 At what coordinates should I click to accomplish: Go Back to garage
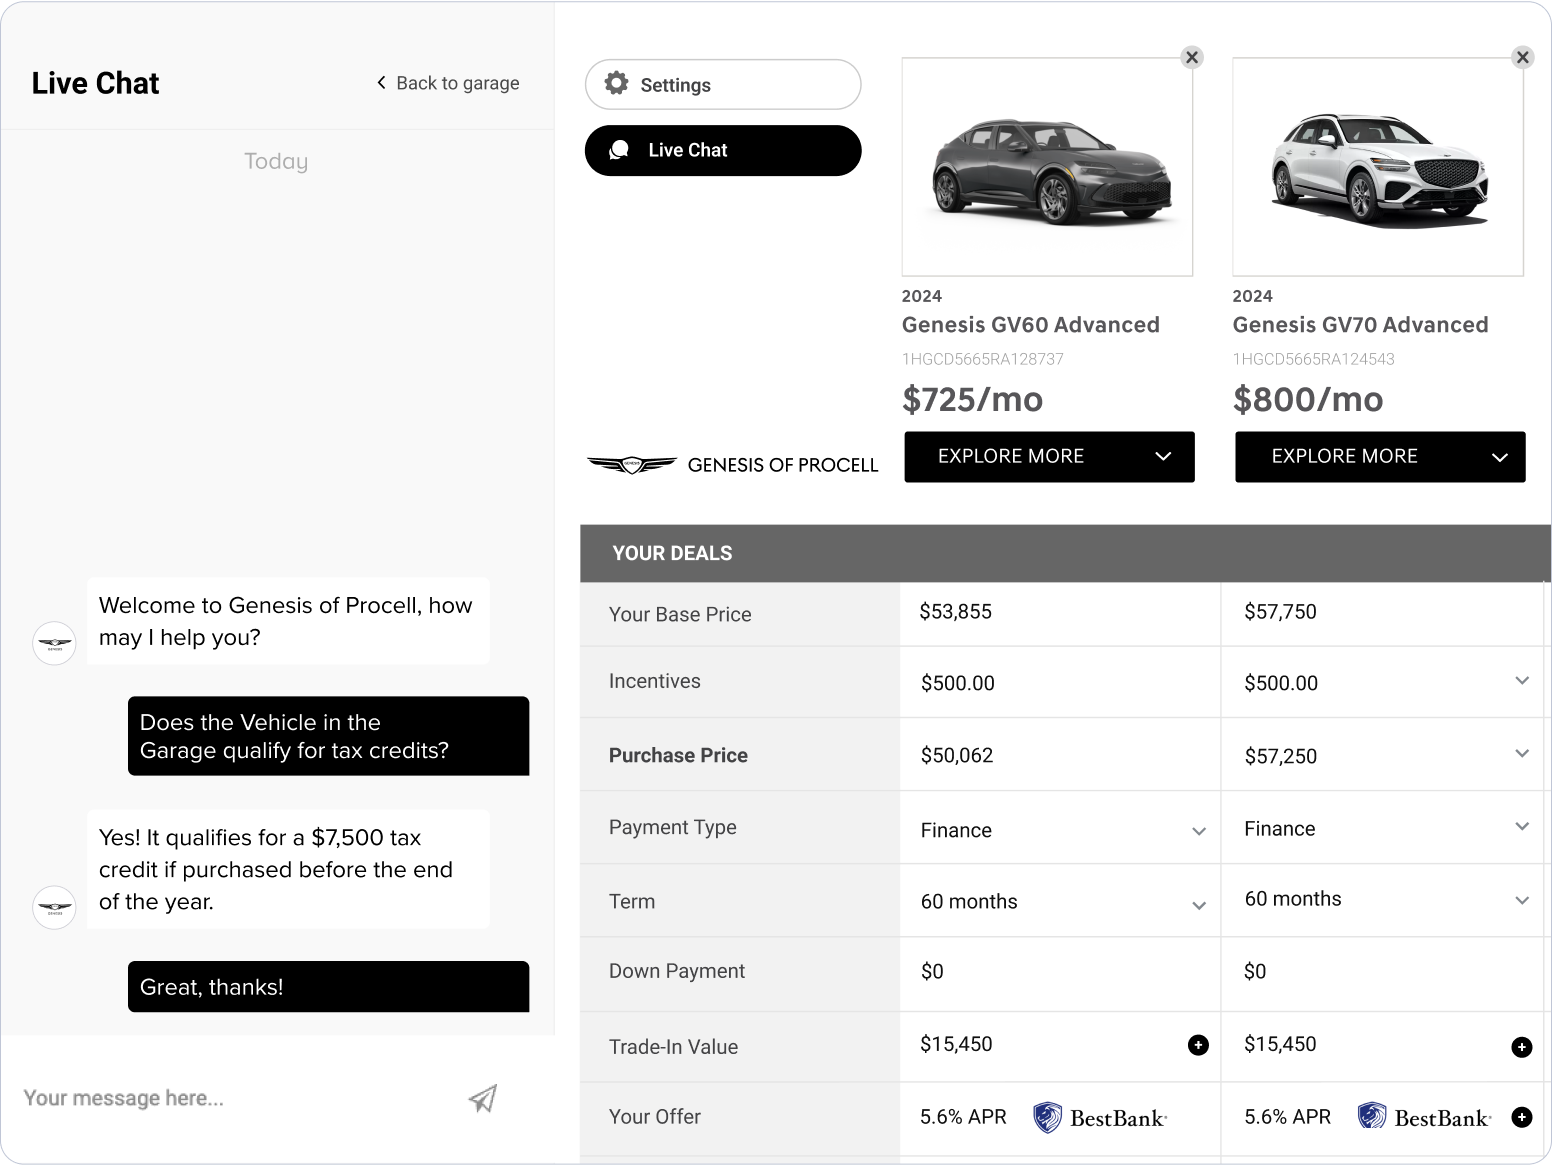[x=447, y=83]
